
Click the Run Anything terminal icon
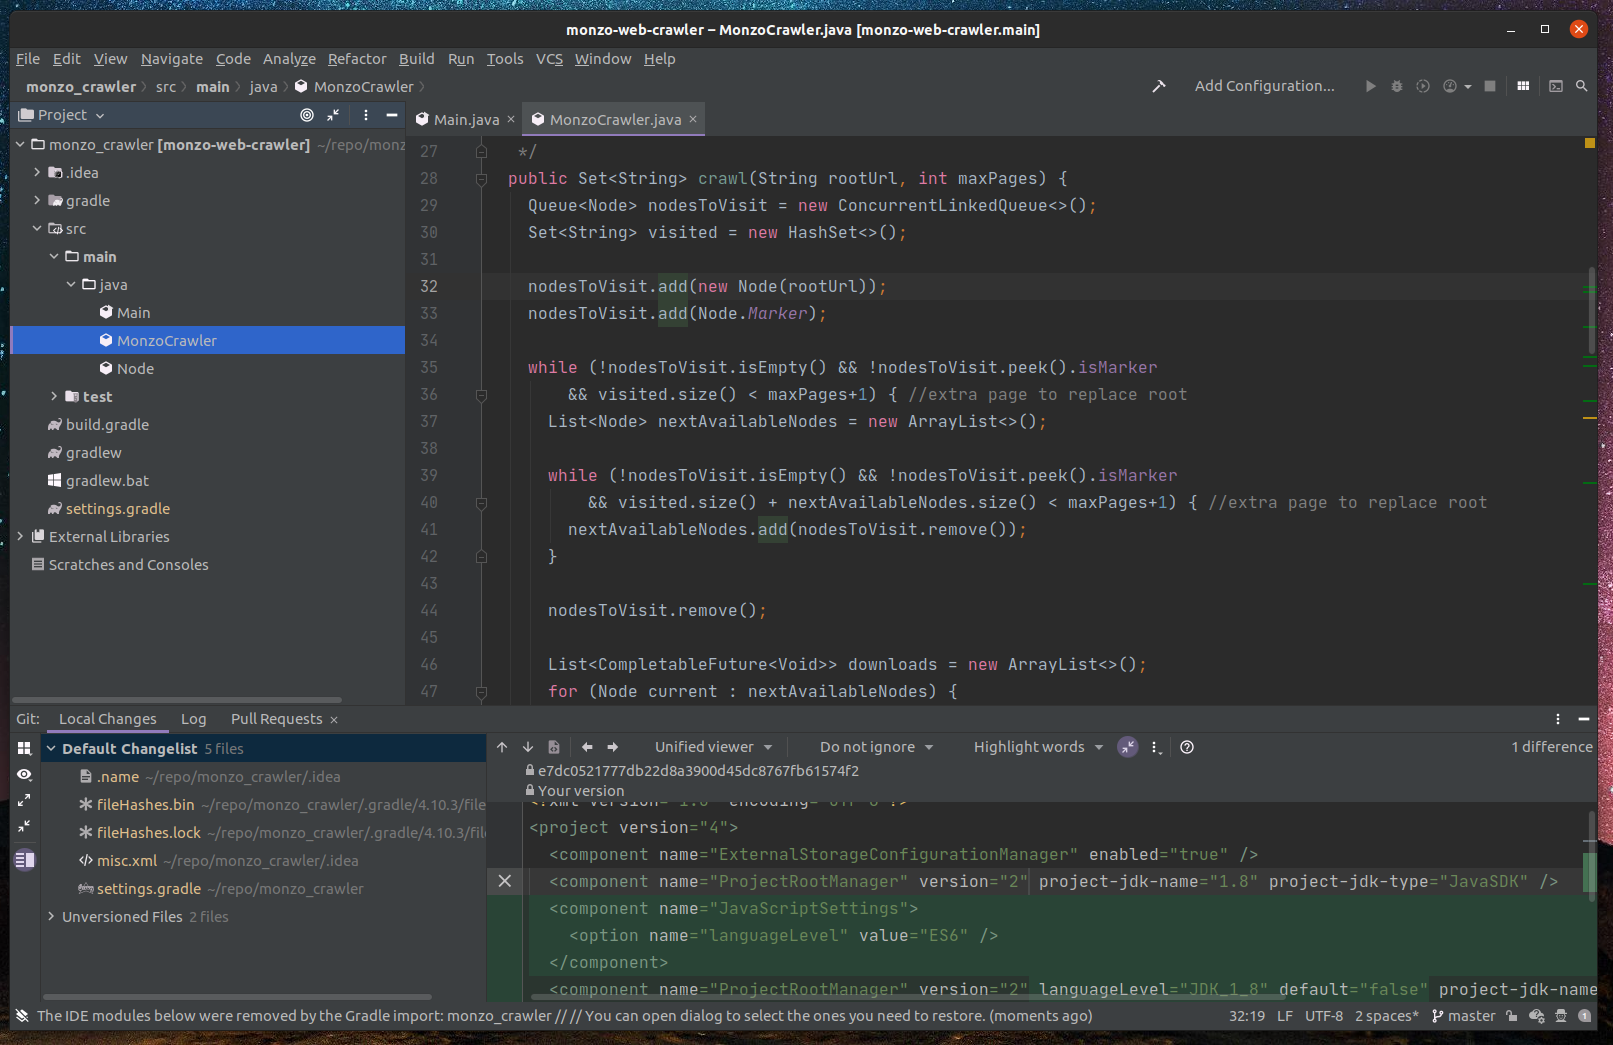1556,86
